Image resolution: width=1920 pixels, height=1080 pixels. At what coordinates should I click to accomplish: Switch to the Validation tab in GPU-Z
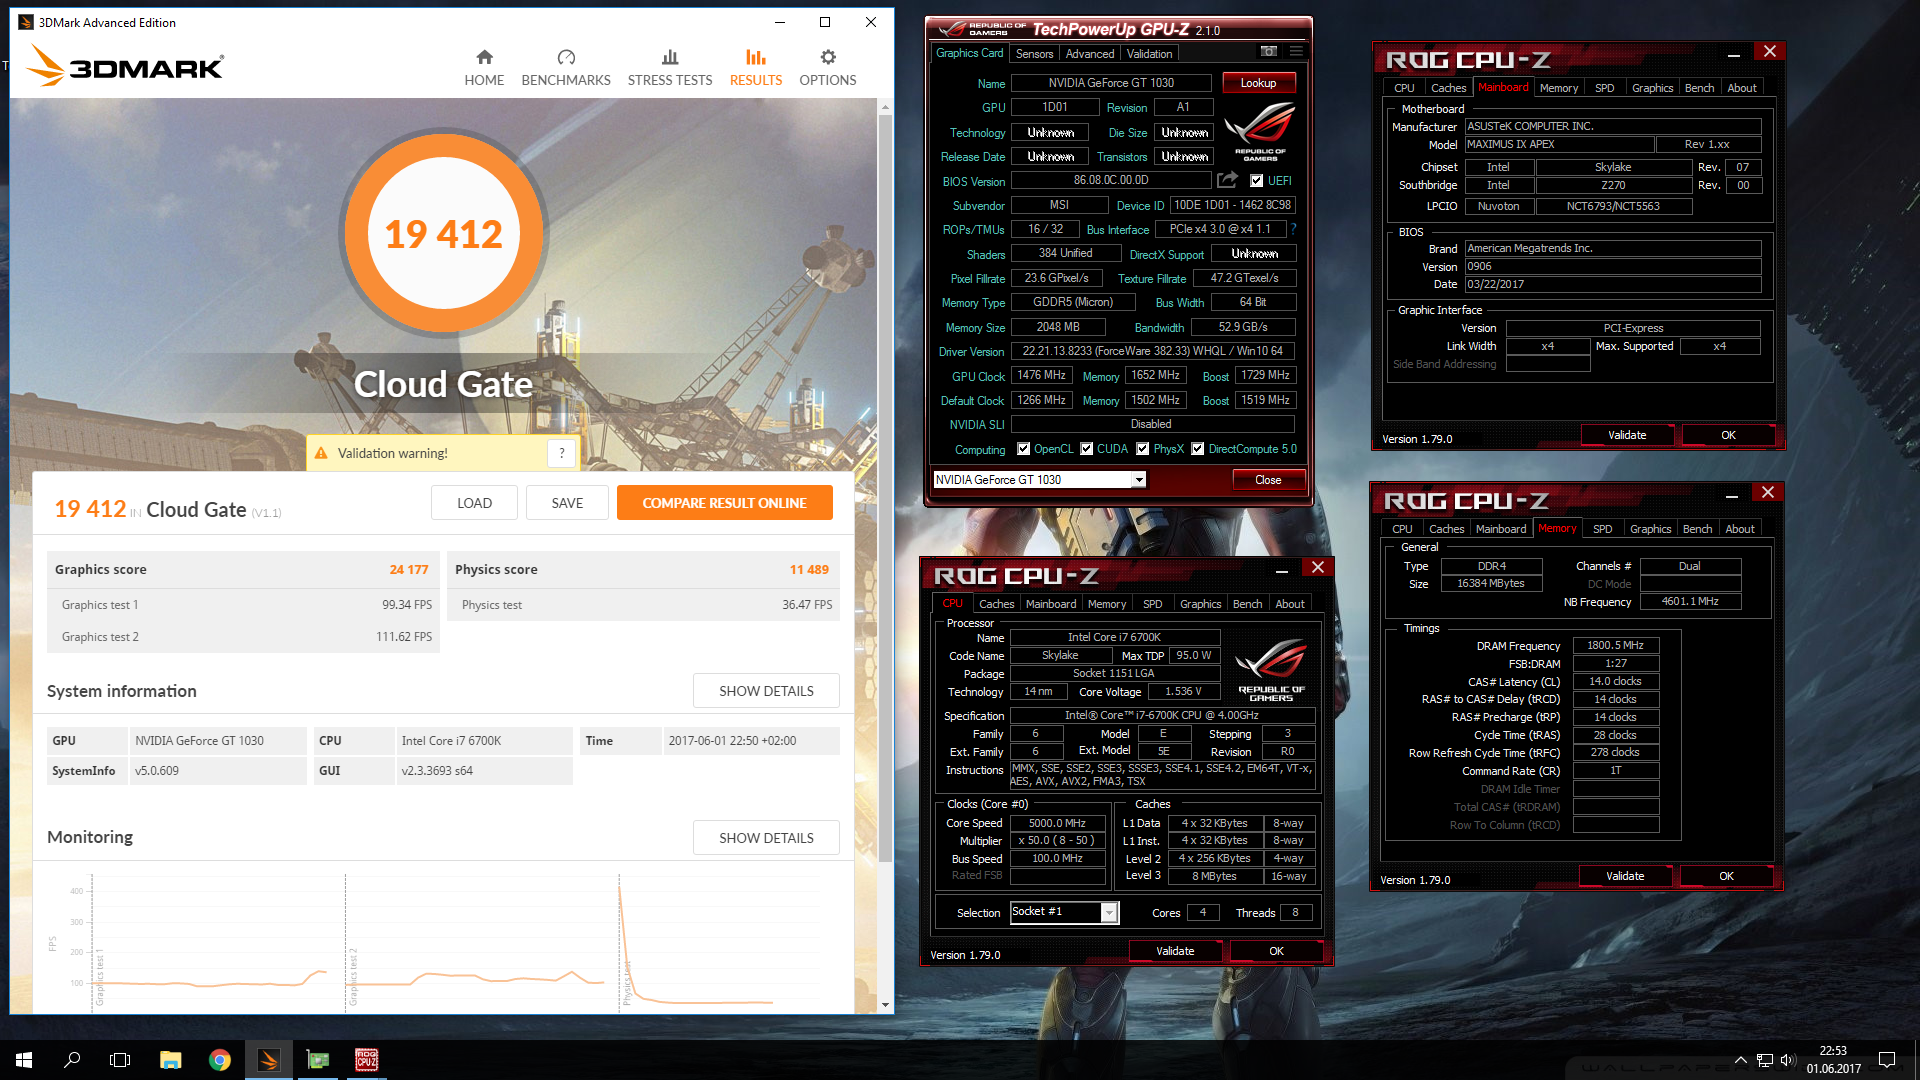point(1149,54)
